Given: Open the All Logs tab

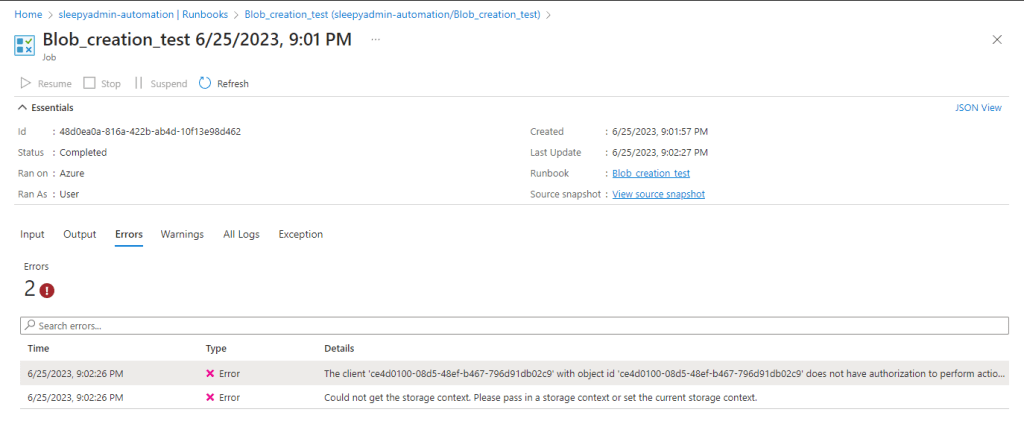Looking at the screenshot, I should pyautogui.click(x=241, y=234).
